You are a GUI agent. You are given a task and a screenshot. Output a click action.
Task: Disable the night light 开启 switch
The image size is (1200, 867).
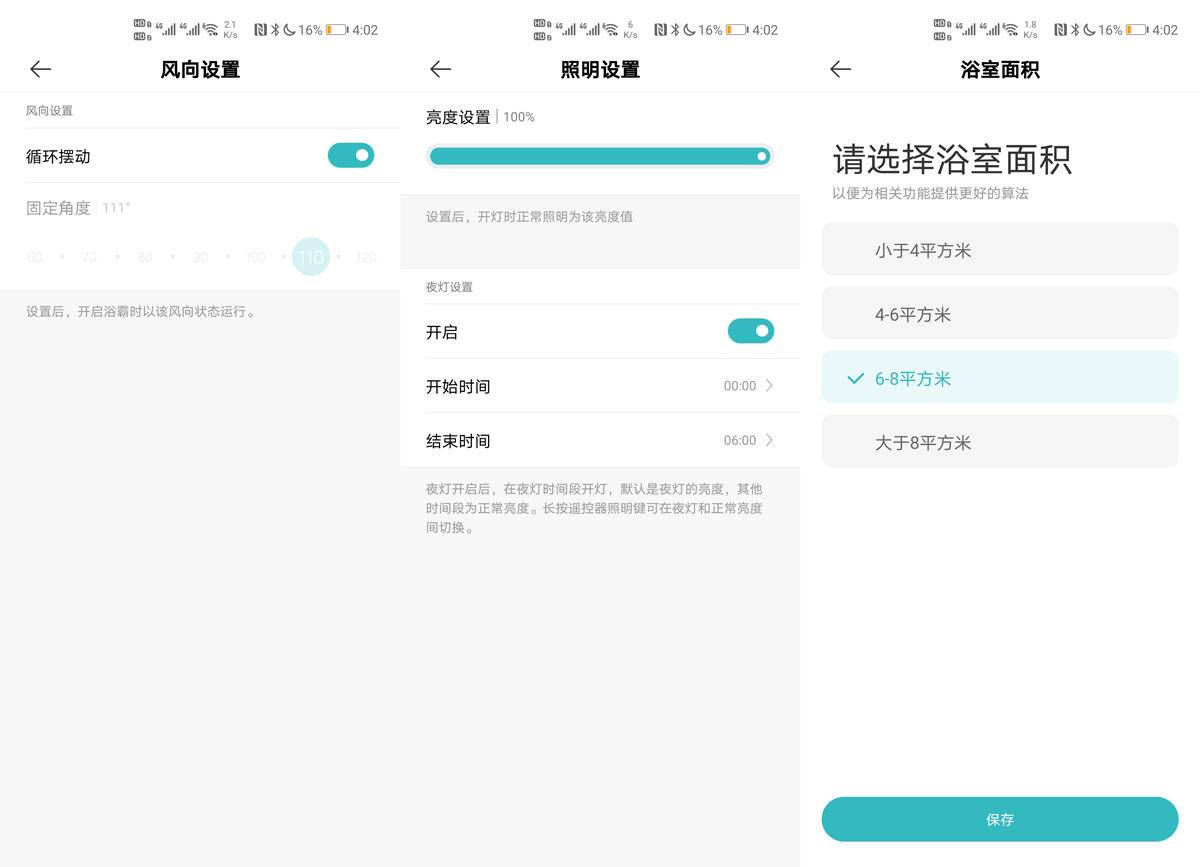point(751,331)
